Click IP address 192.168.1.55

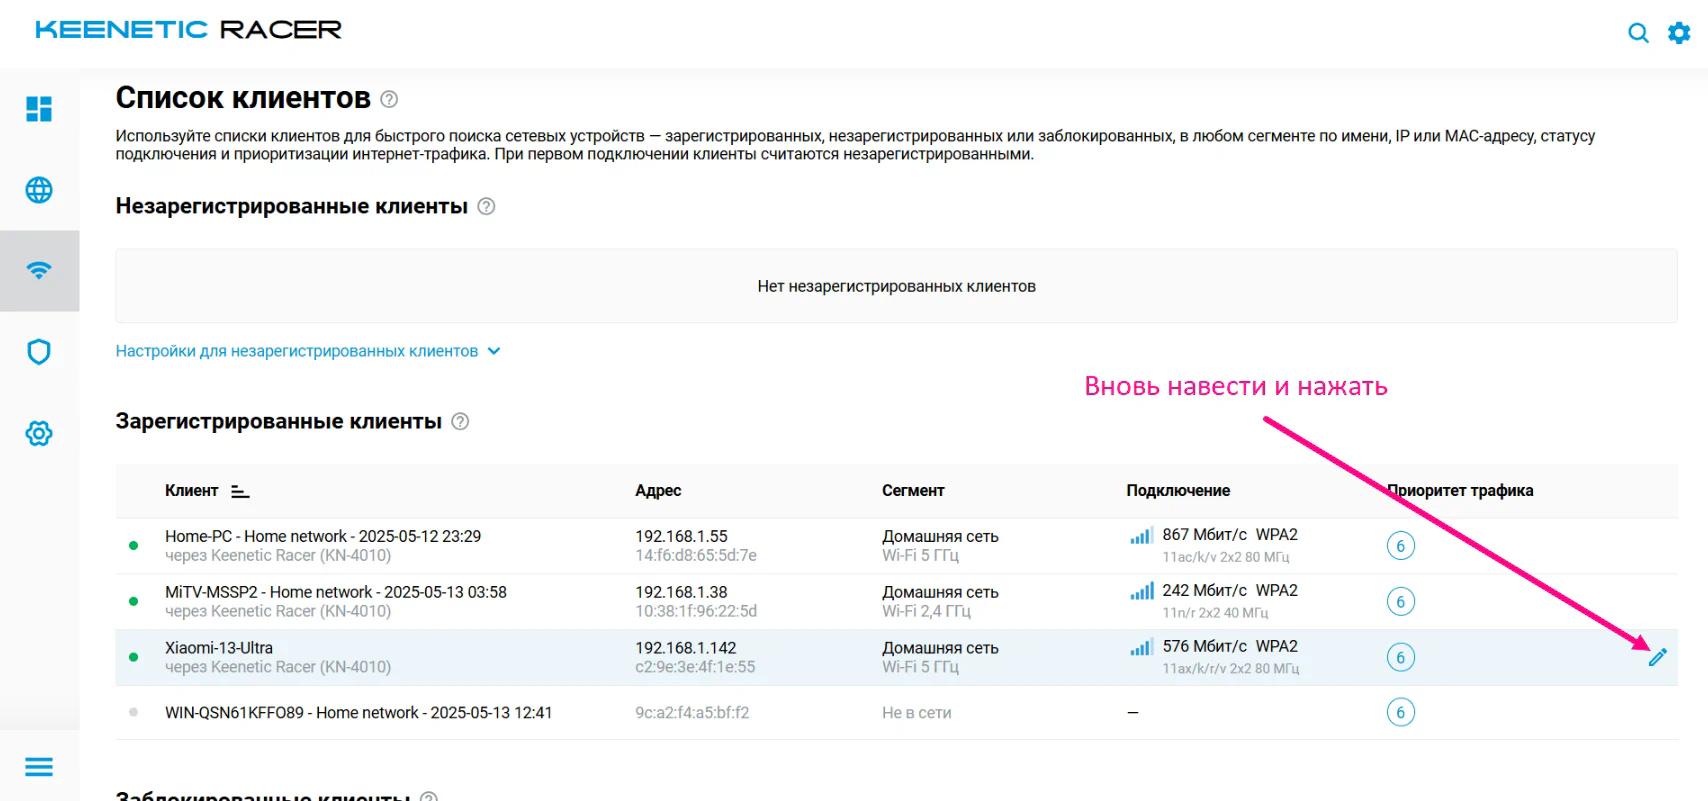point(681,537)
